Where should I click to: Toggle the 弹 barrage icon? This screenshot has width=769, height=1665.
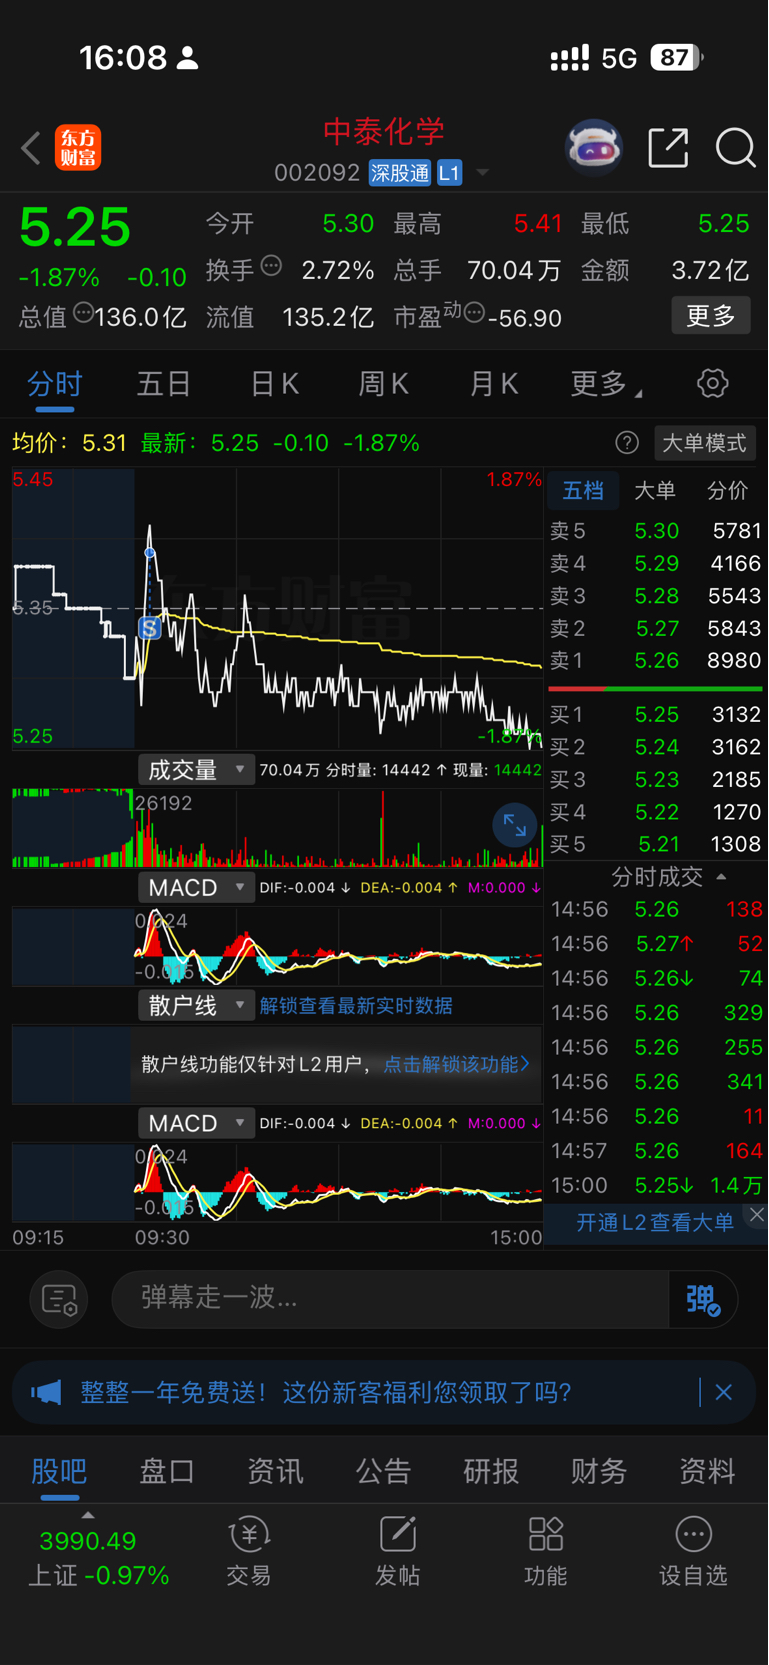pyautogui.click(x=703, y=1299)
